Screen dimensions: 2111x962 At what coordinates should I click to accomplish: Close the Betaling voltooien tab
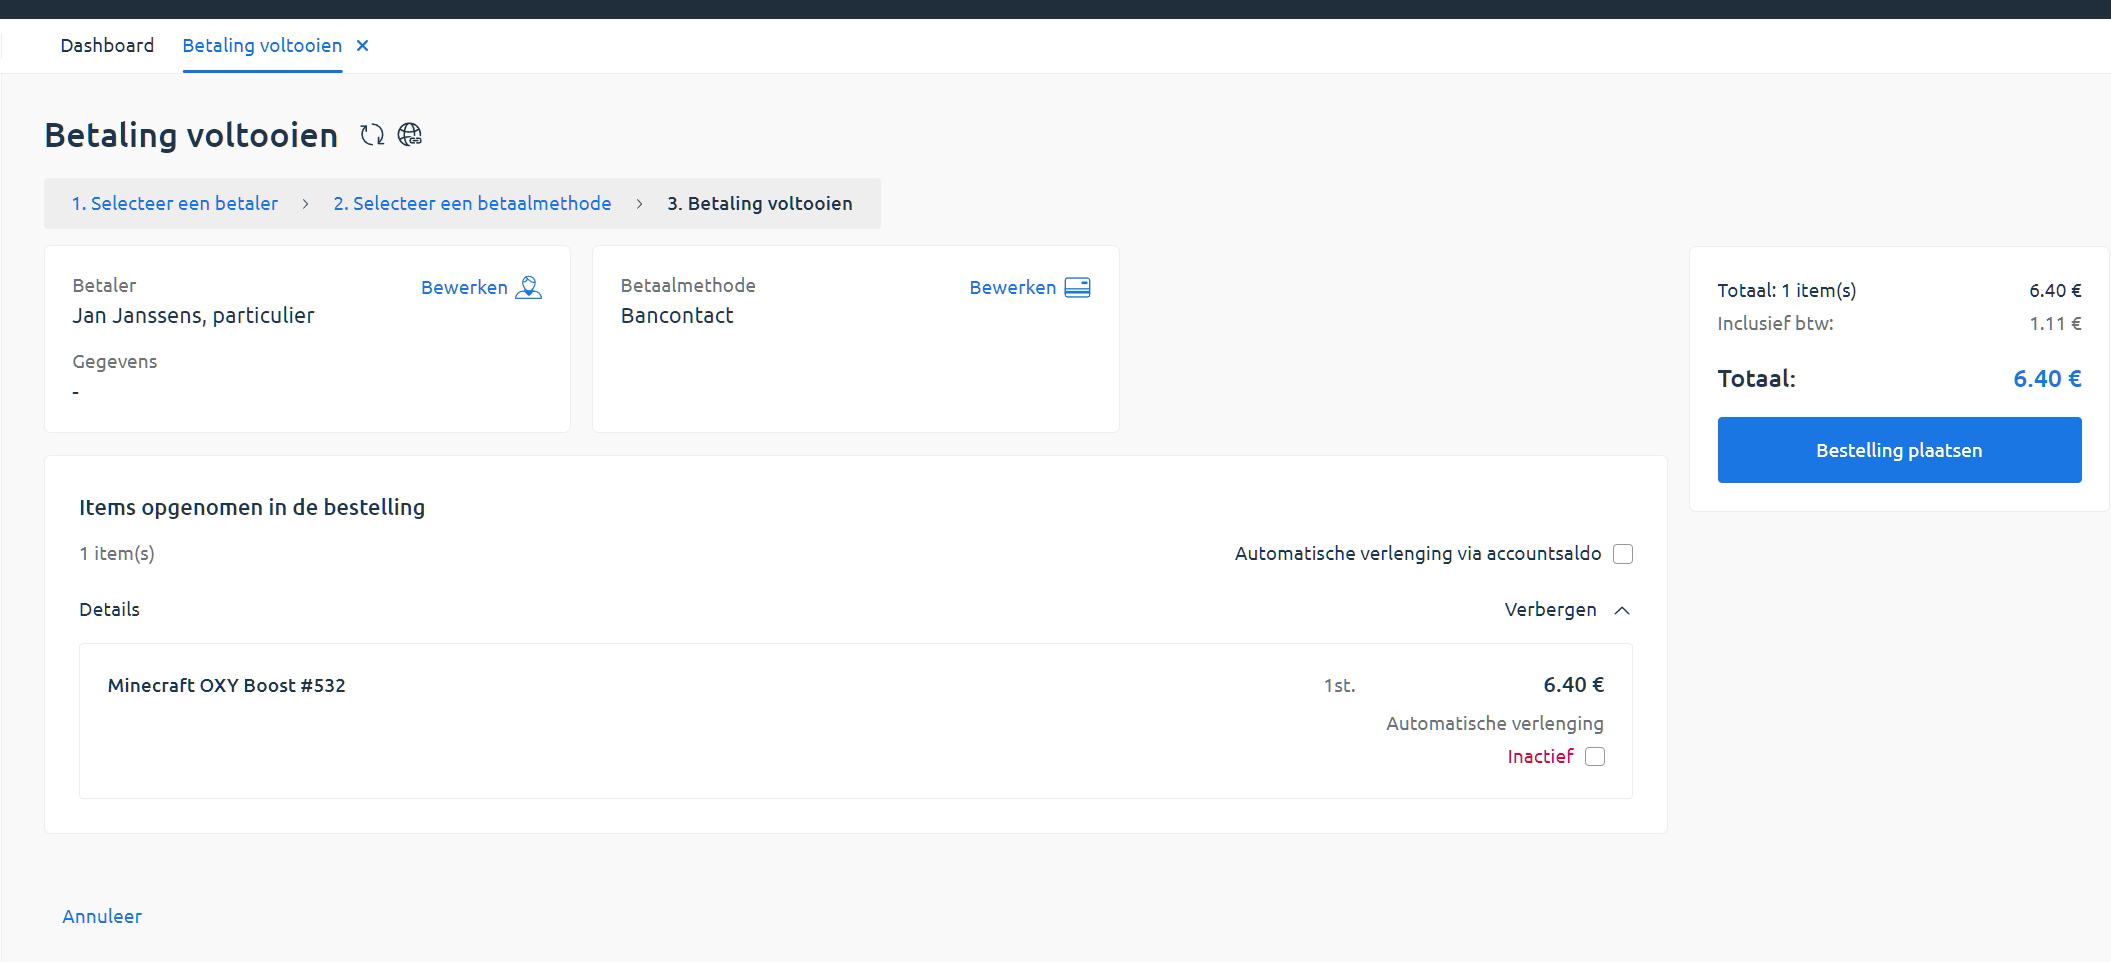click(x=363, y=46)
